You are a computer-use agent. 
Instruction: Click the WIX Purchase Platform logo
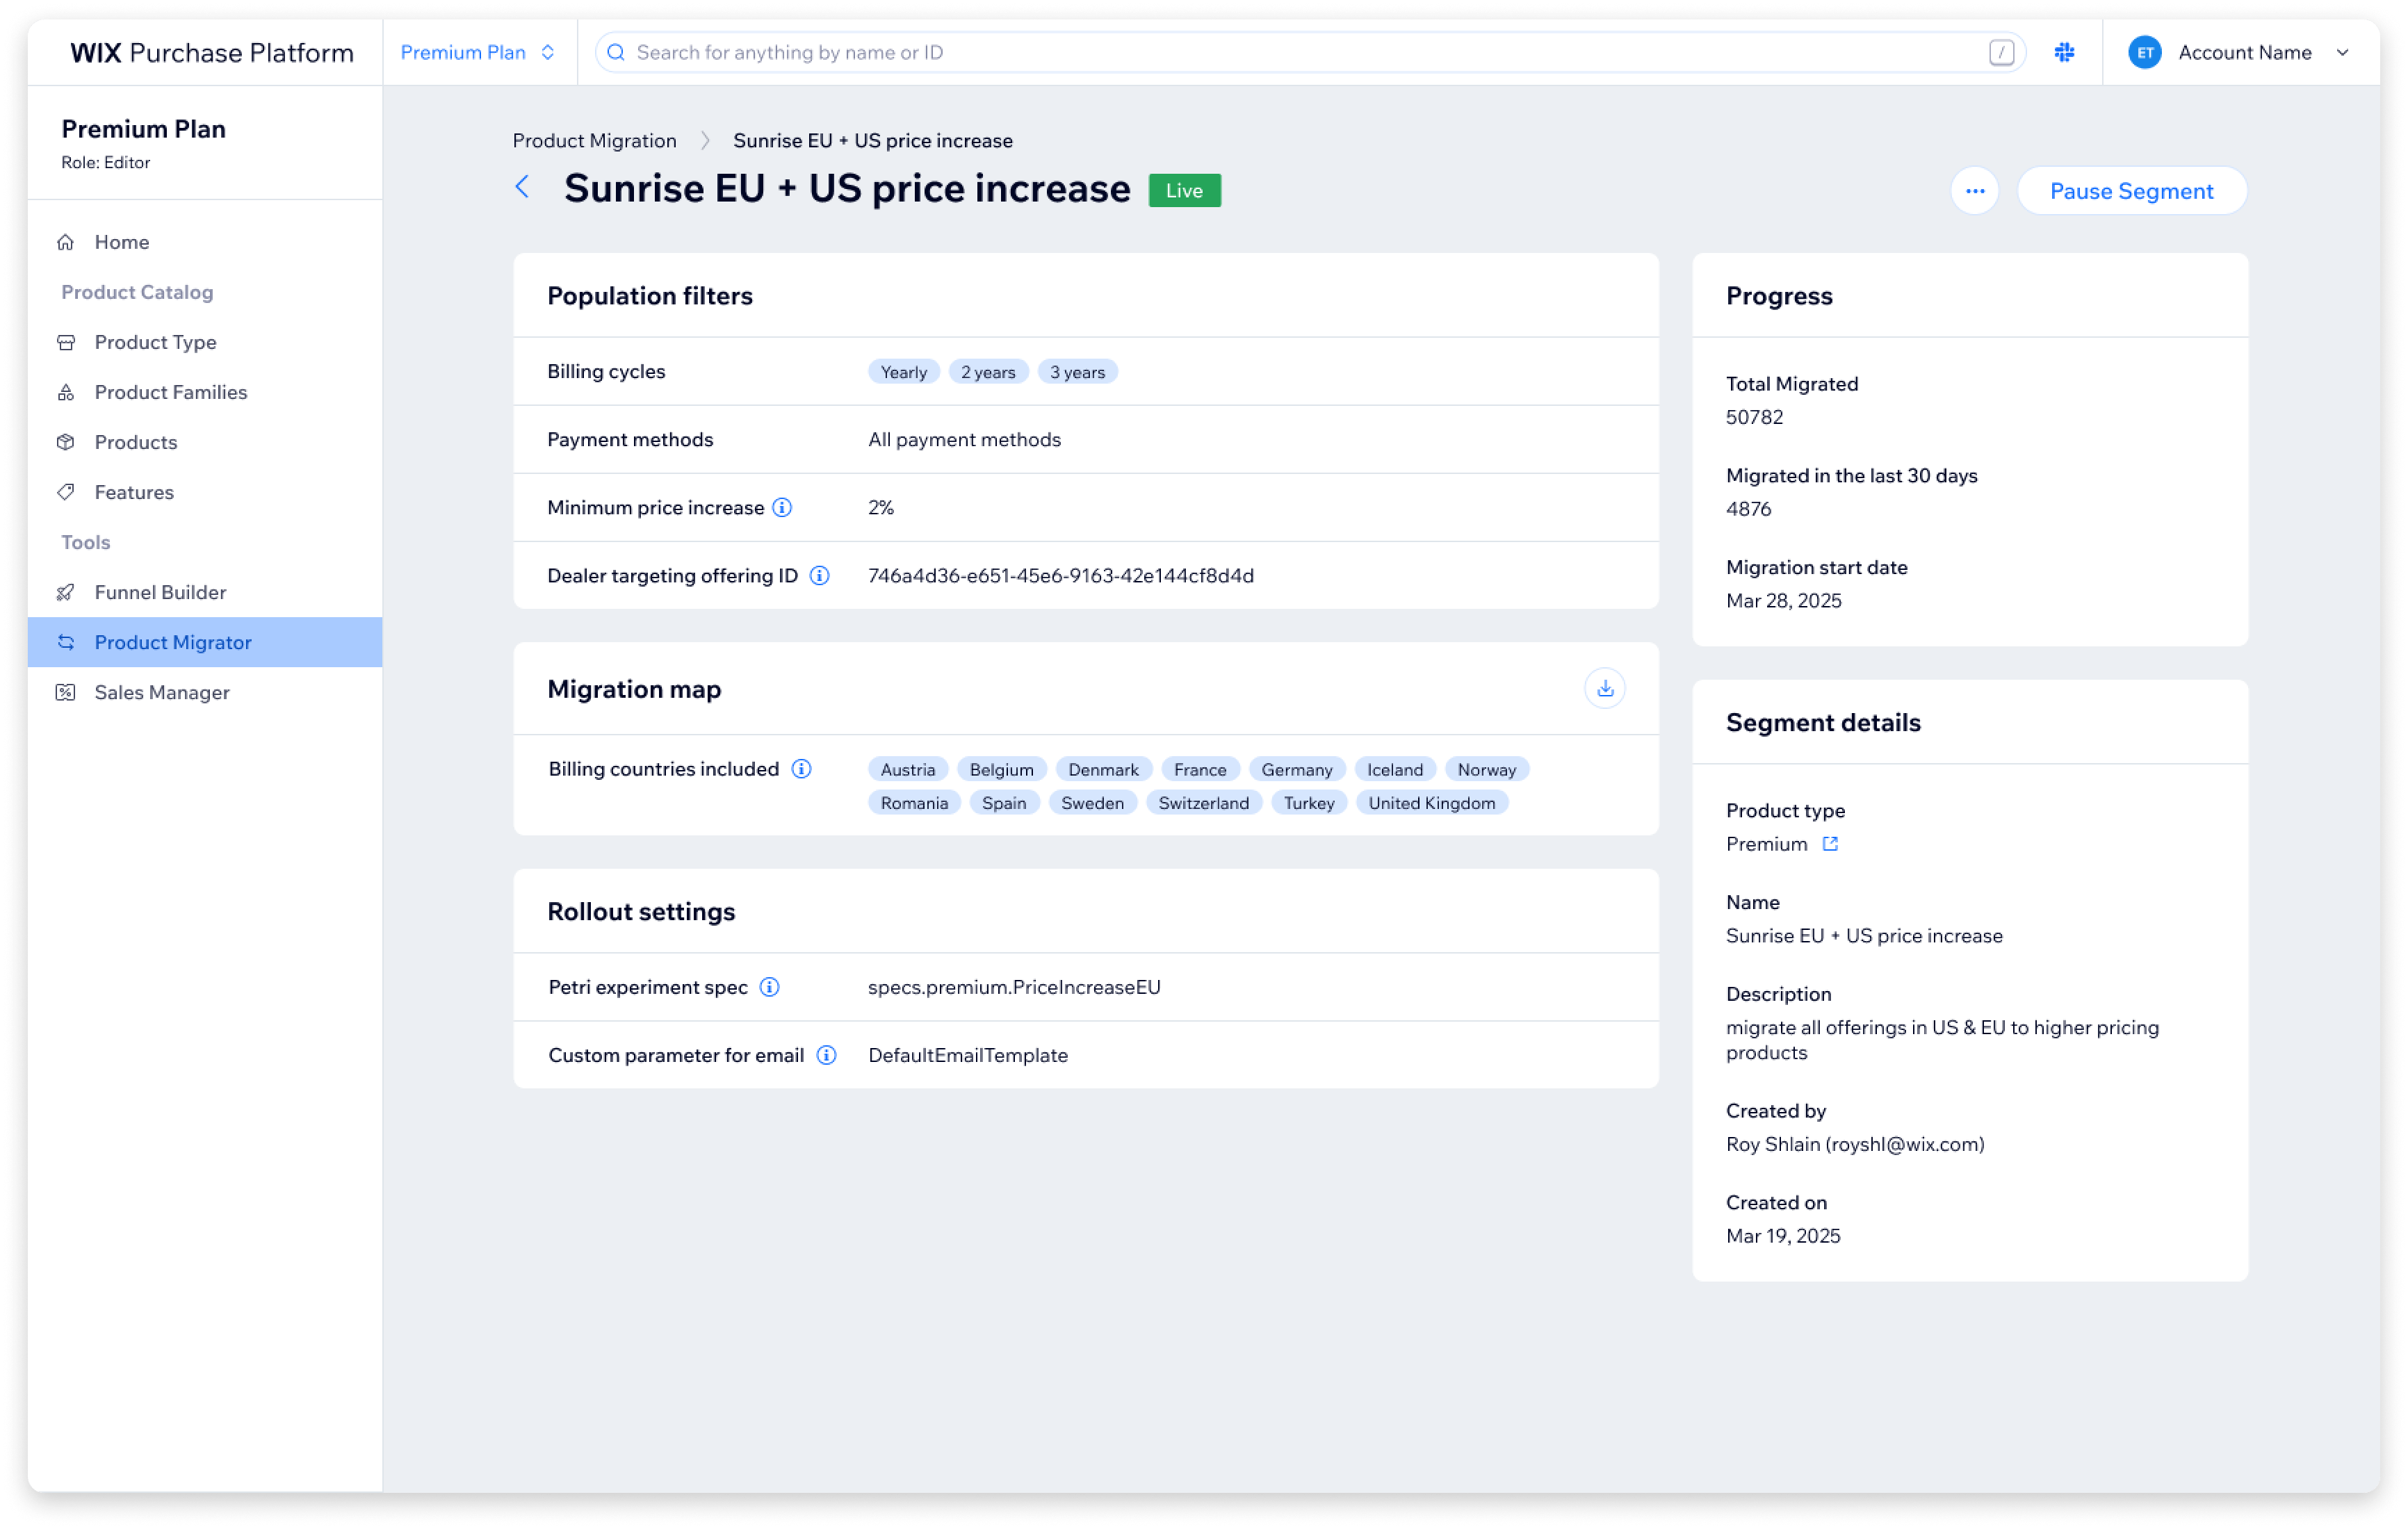pyautogui.click(x=211, y=52)
